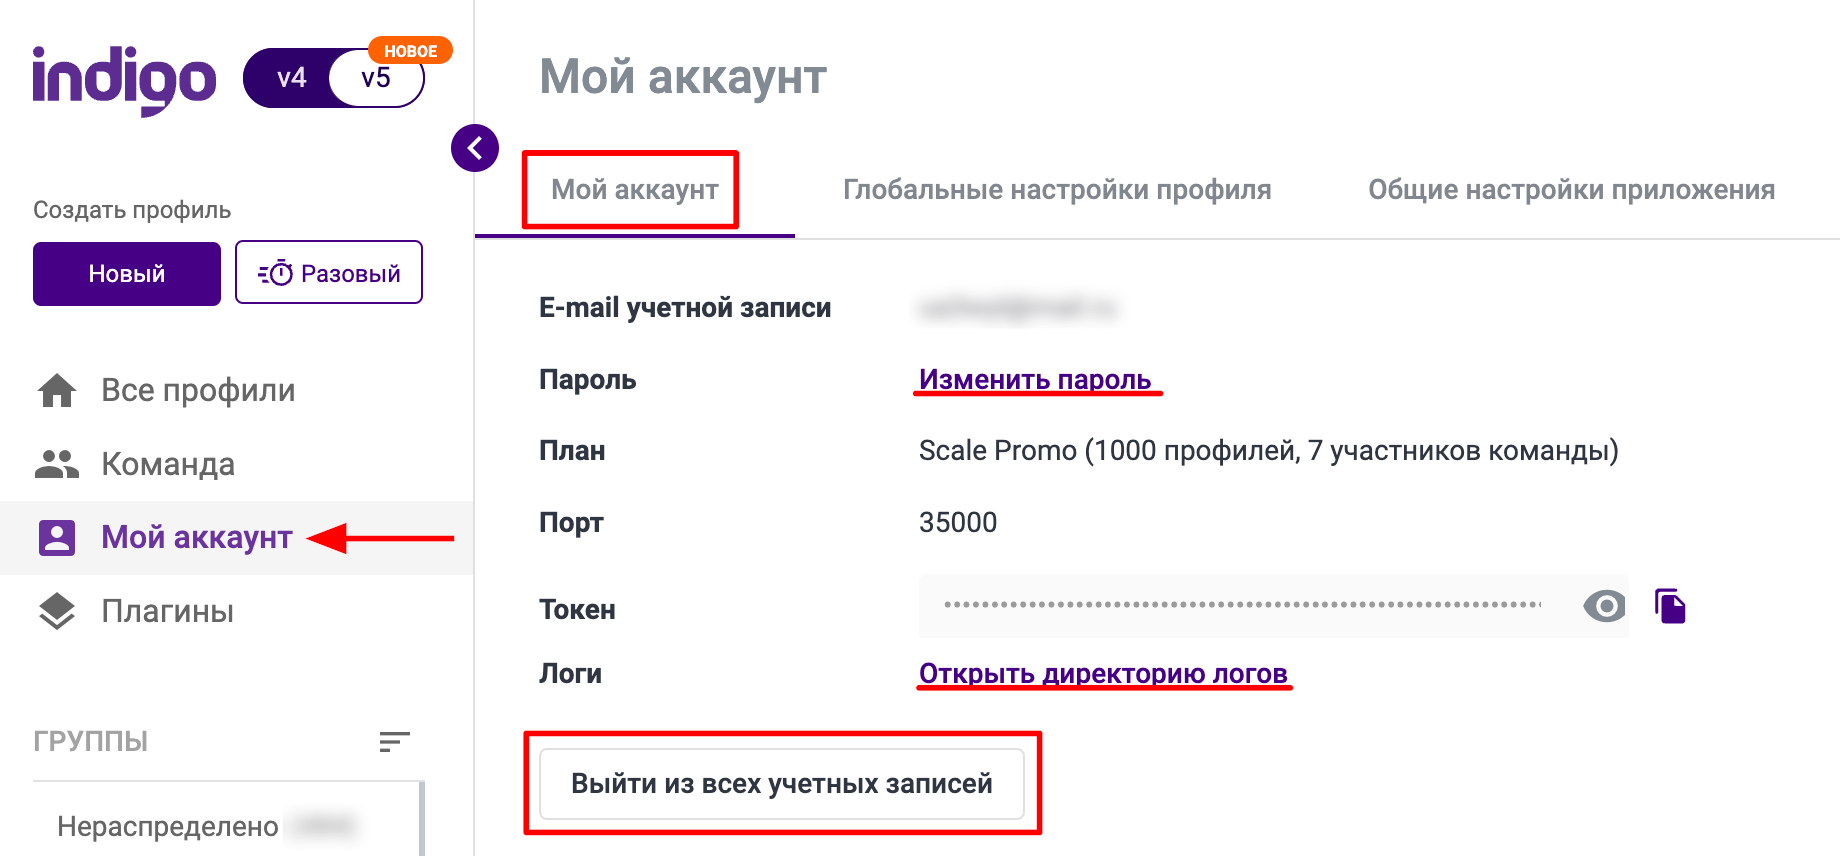Screen dimensions: 1840x856
Task: Open the groups sort filter icon
Action: 394,741
